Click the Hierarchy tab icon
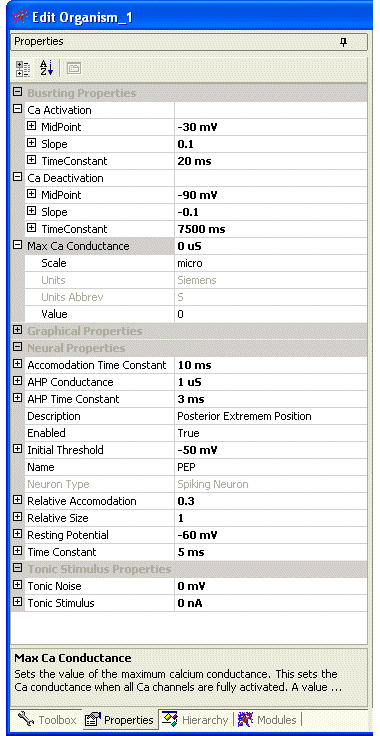 (170, 719)
